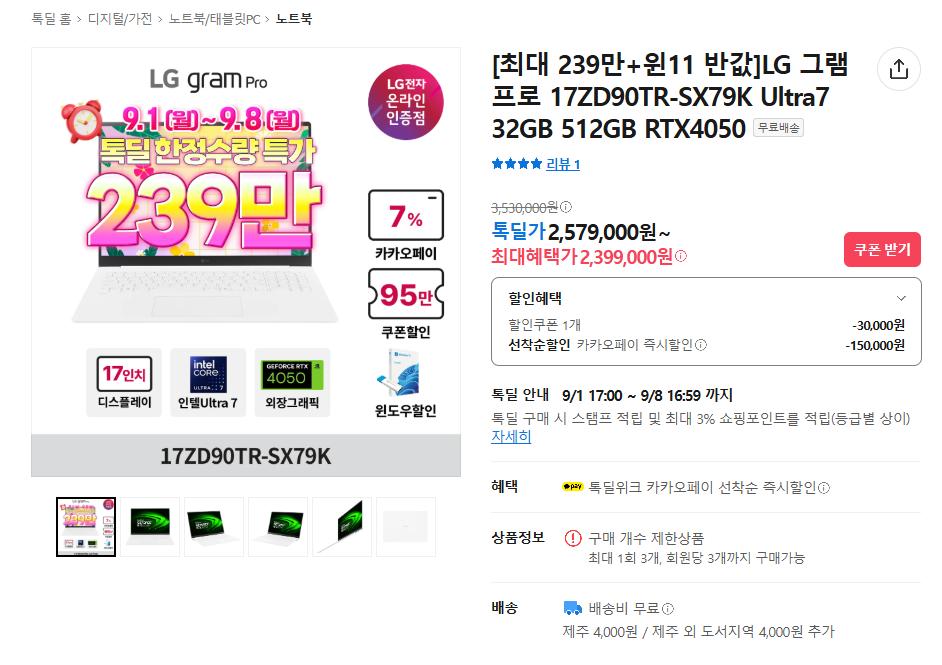
Task: Click info icon beside 카카오페이 즉시할인
Action: pyautogui.click(x=700, y=345)
